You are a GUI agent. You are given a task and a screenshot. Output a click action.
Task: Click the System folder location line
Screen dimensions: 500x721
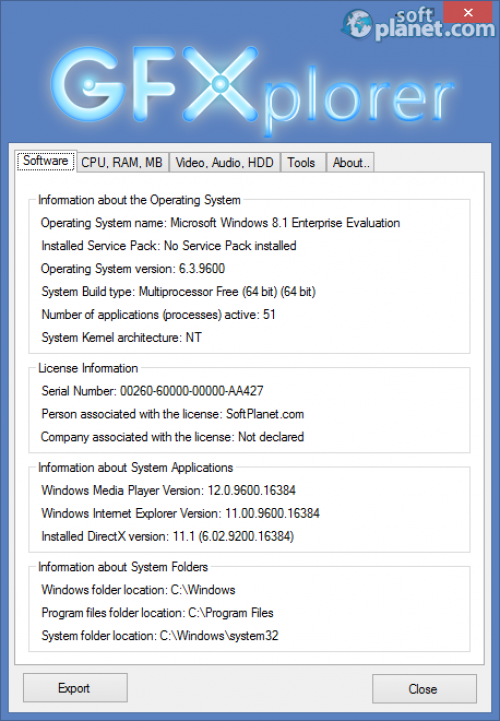[160, 635]
